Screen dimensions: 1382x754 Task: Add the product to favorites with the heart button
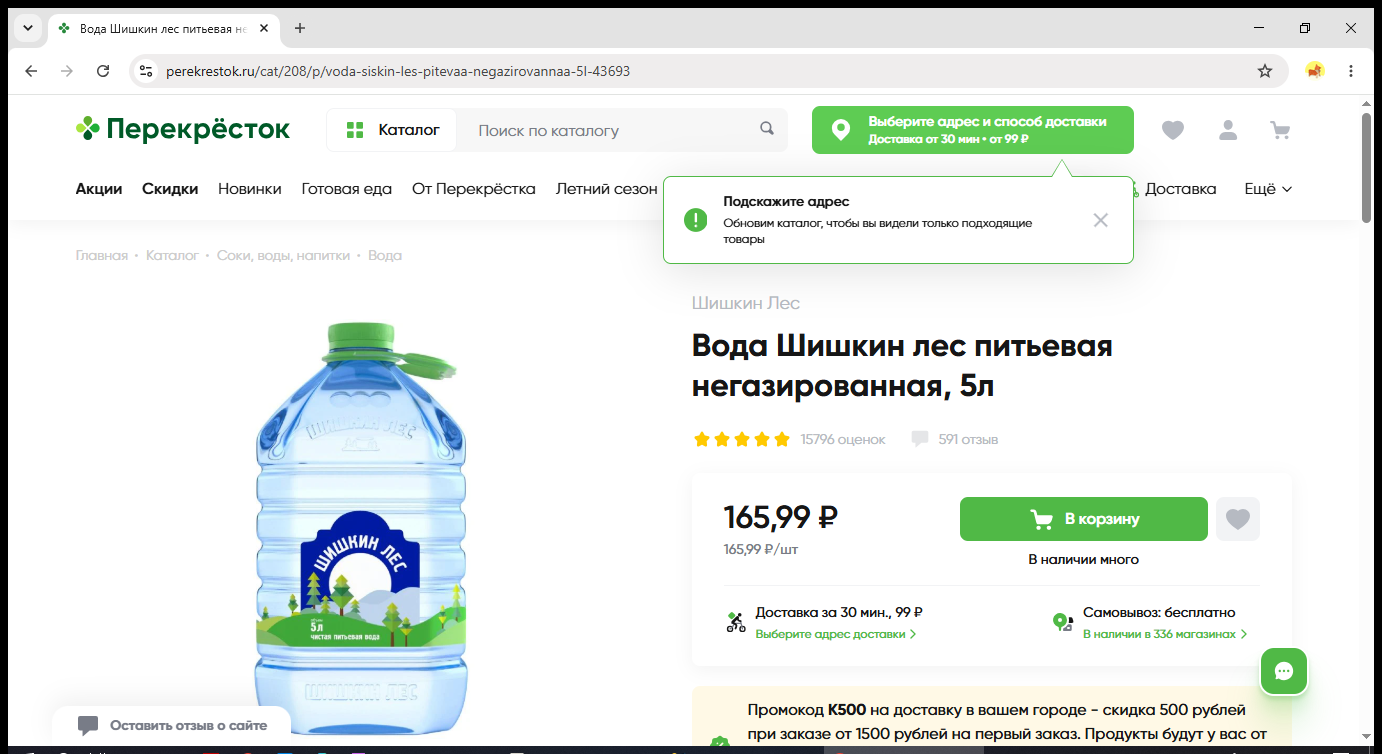1238,519
